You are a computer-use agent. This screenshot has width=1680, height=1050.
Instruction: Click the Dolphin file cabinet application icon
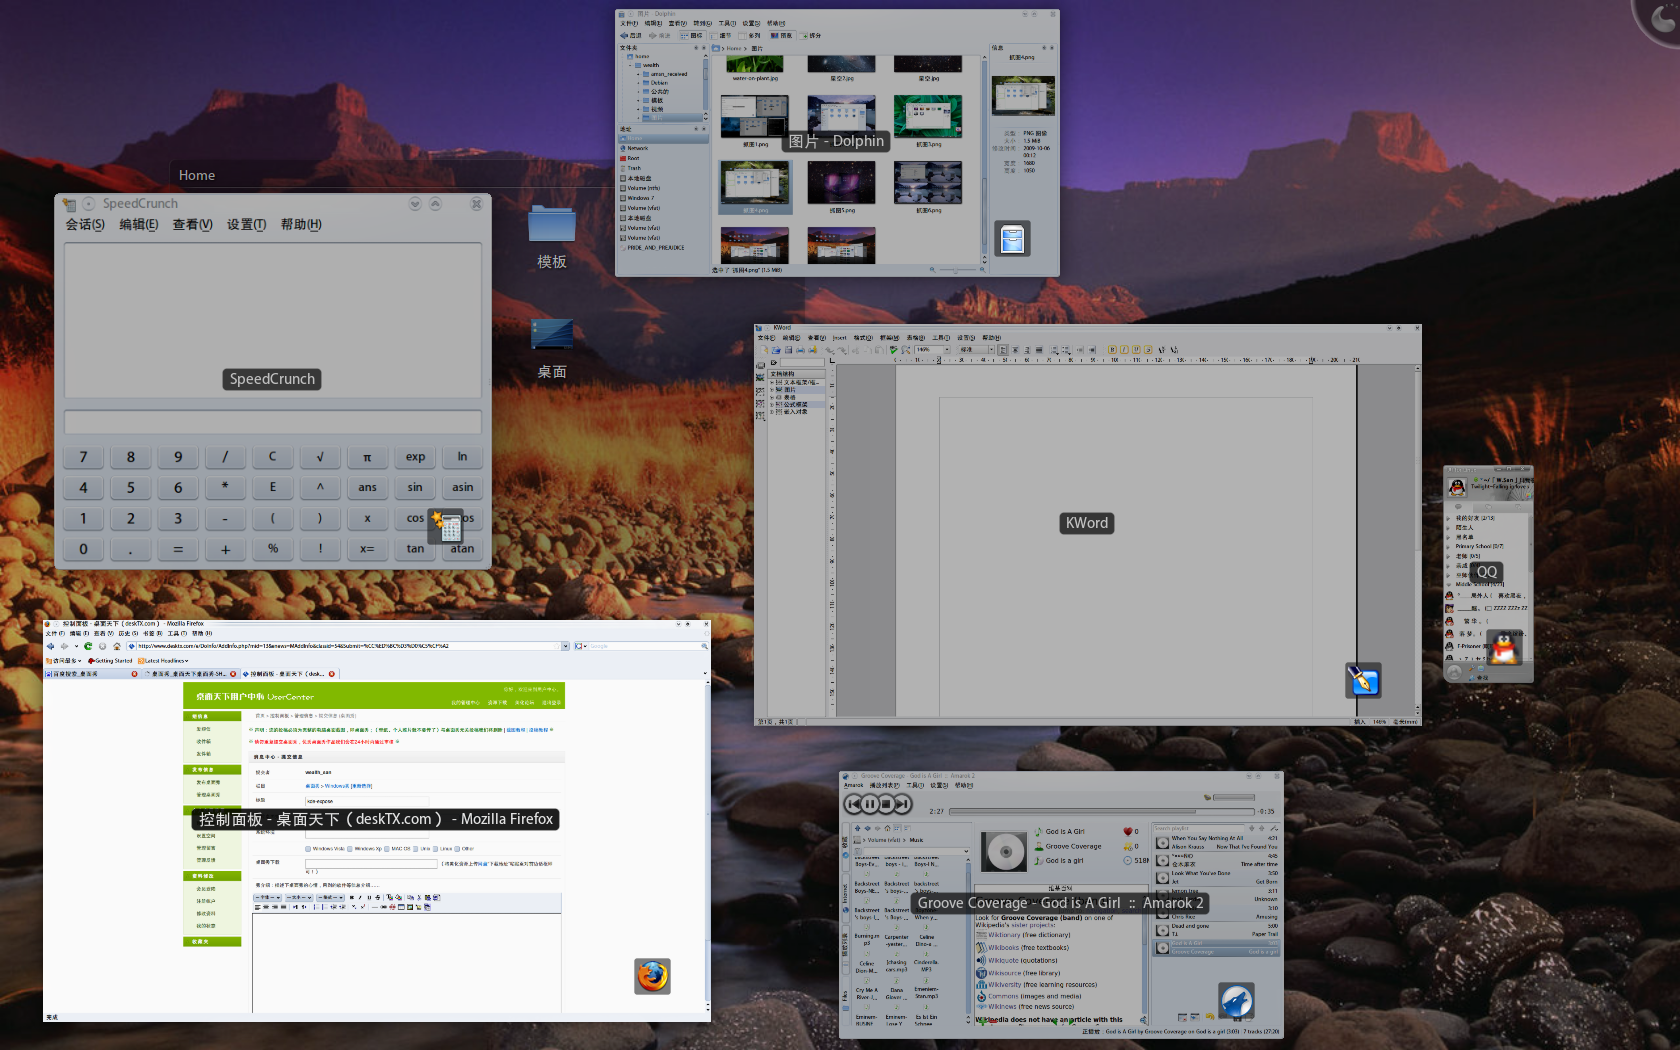coord(1012,239)
